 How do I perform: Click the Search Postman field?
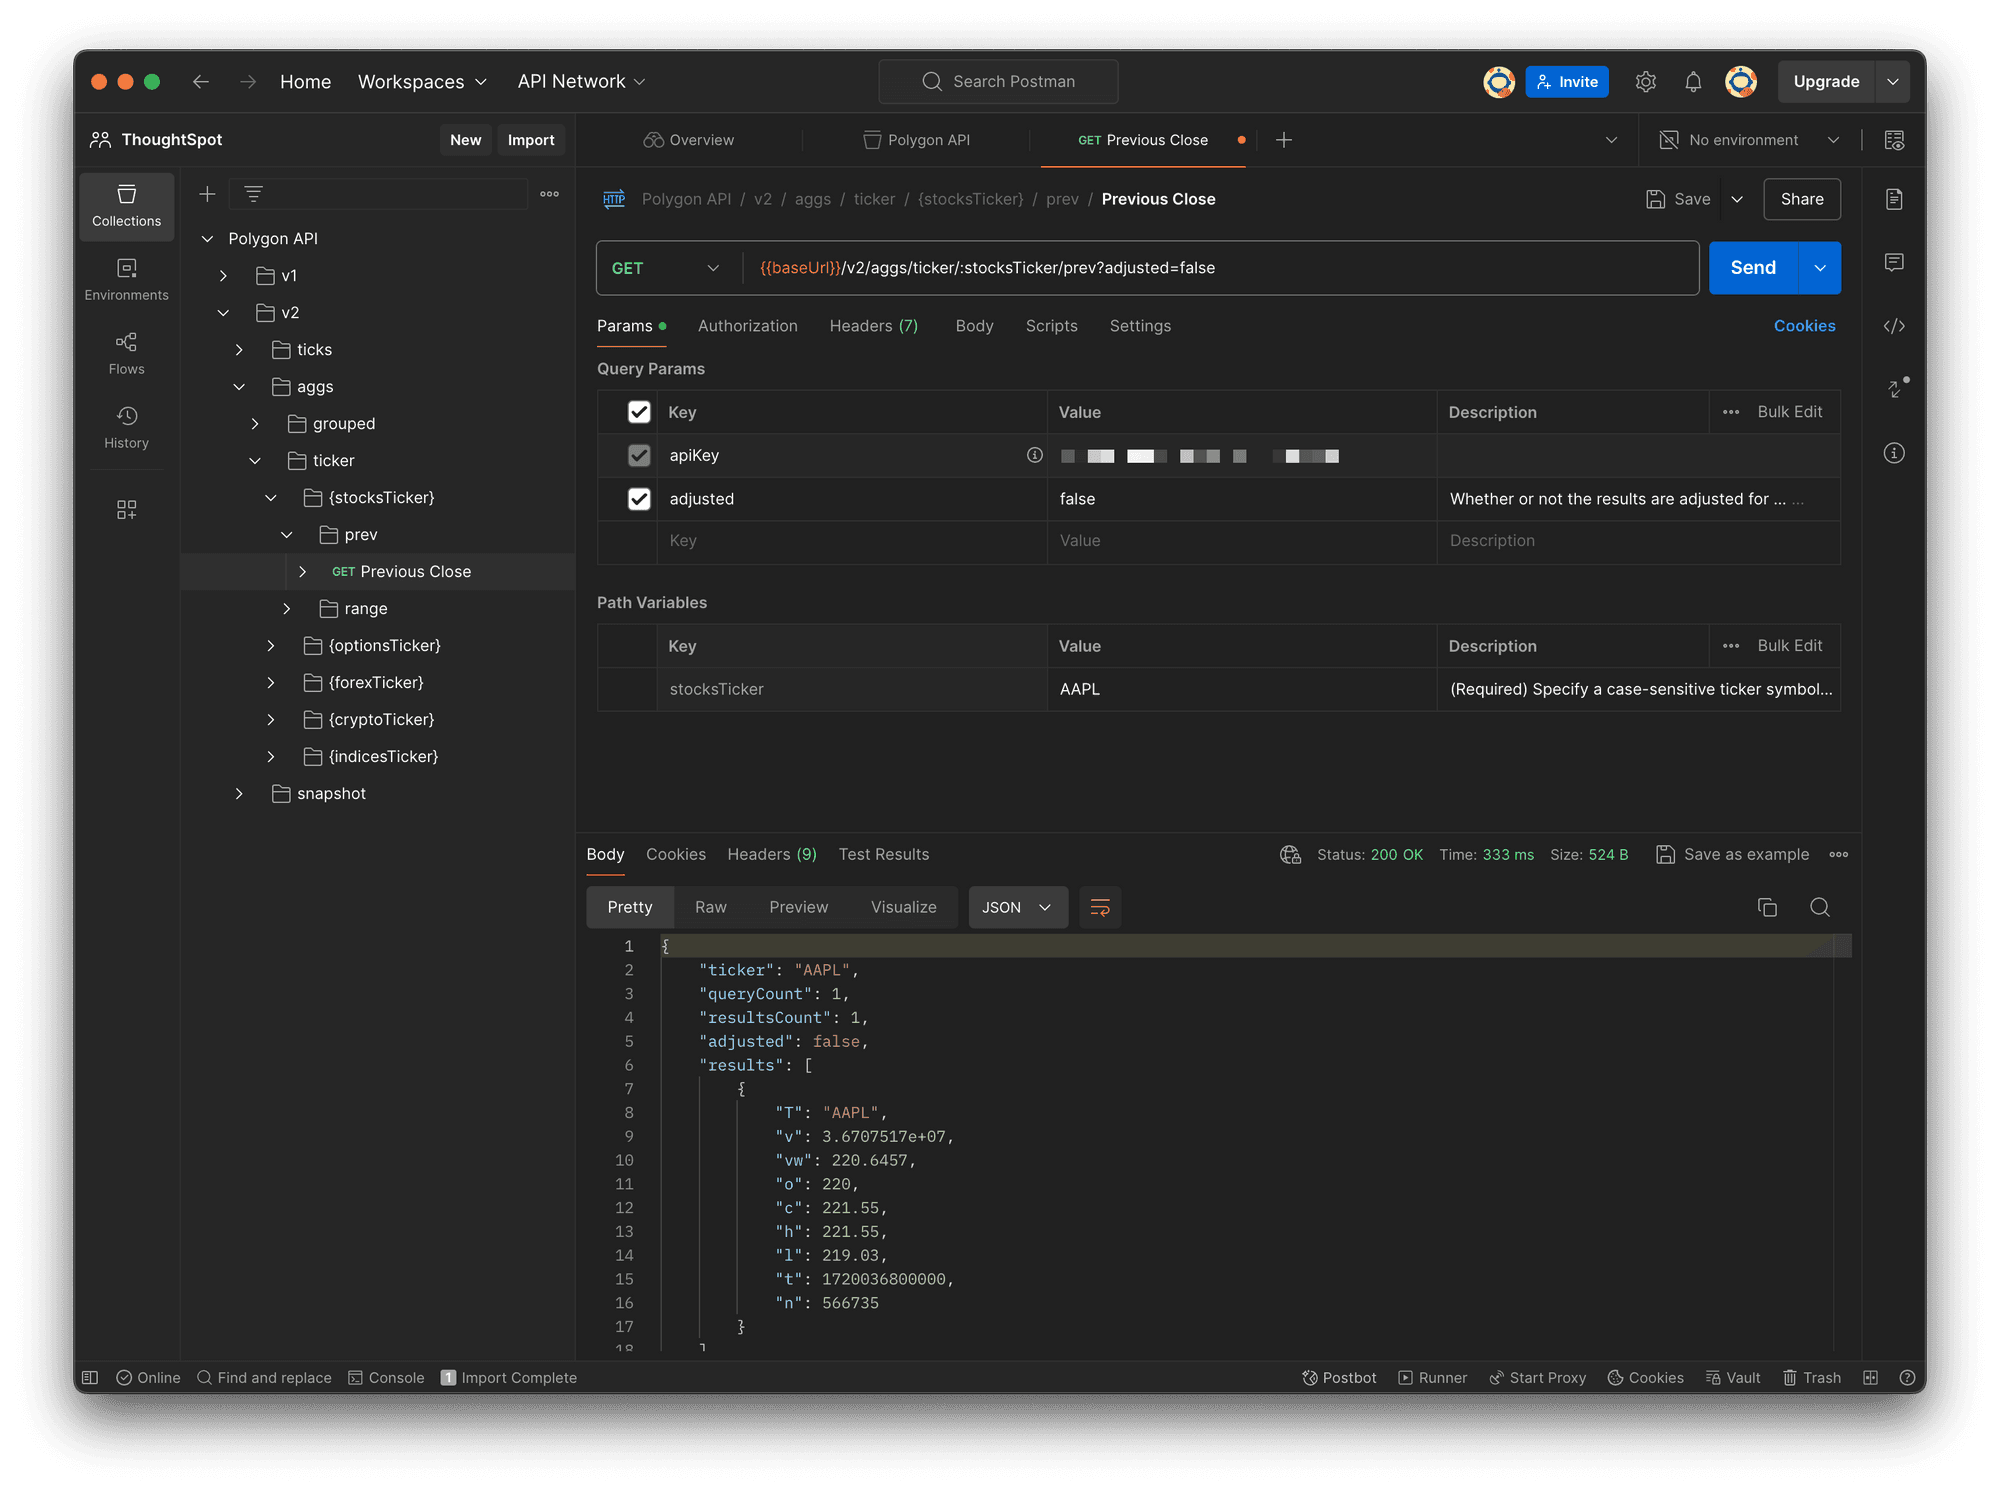(x=998, y=82)
